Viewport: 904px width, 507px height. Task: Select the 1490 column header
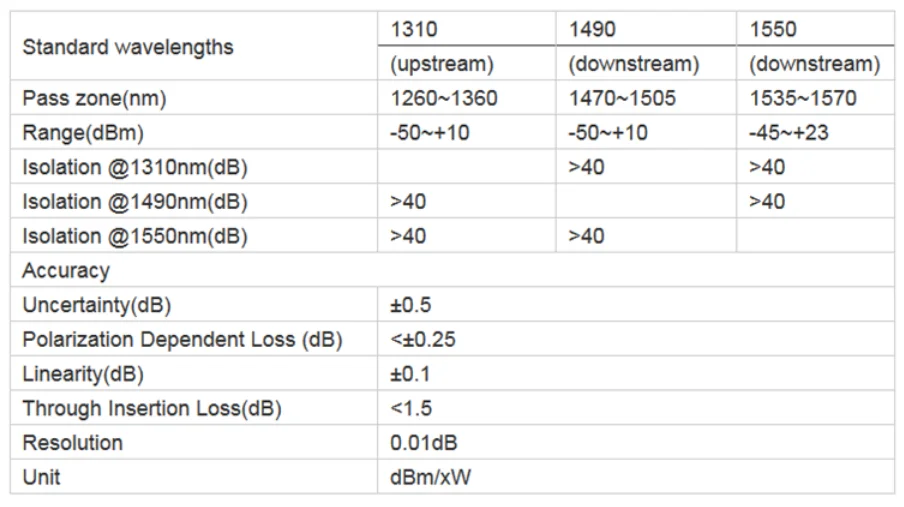click(646, 29)
